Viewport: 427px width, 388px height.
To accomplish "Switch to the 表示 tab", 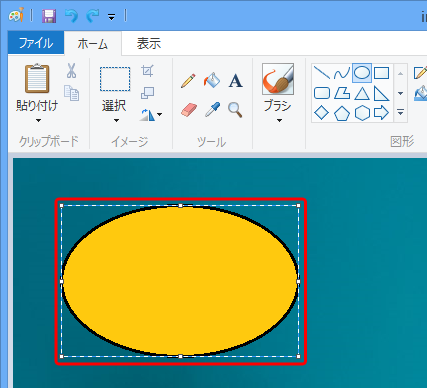I will coord(149,43).
